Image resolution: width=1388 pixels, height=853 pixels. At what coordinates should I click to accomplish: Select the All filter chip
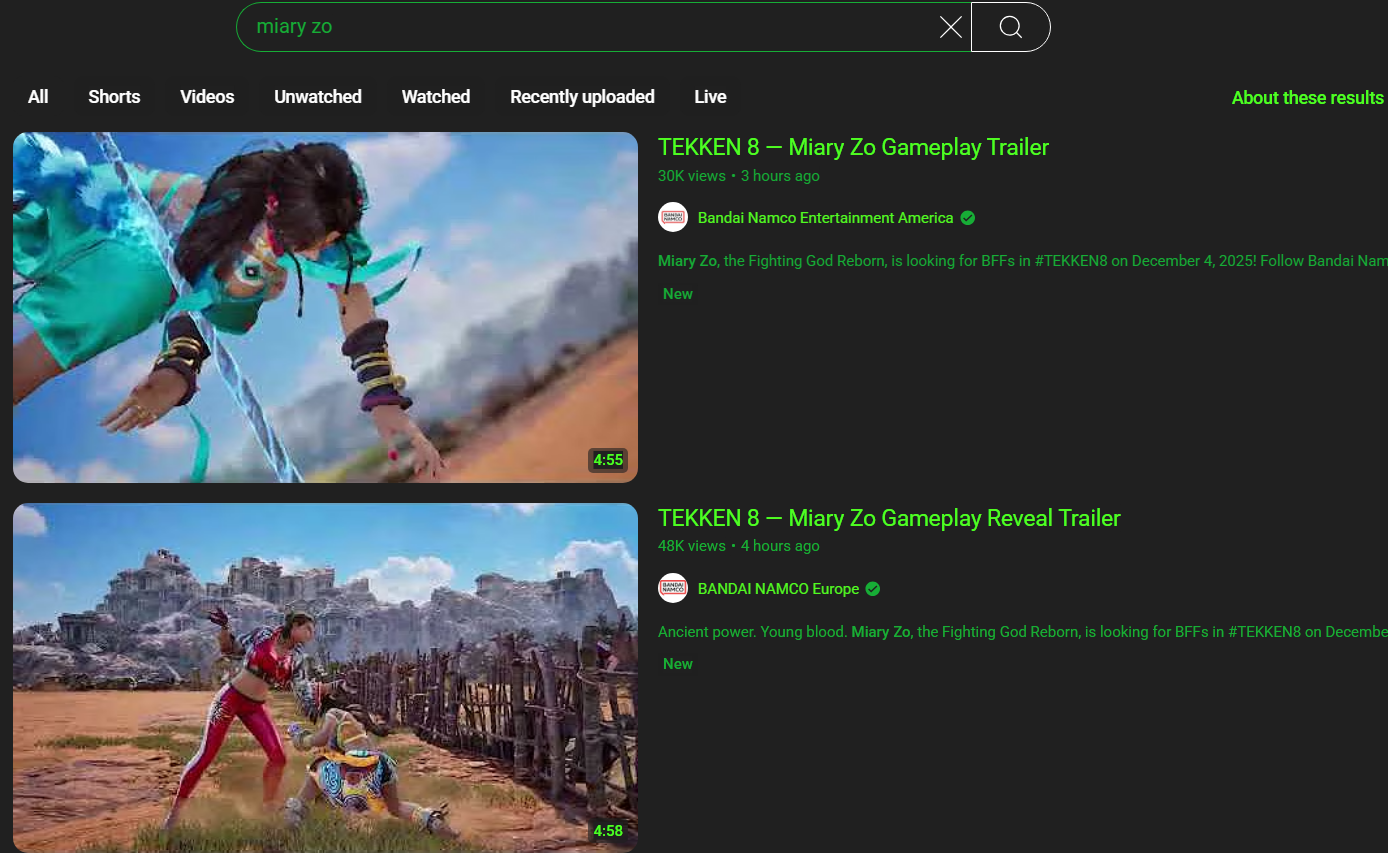click(x=38, y=97)
